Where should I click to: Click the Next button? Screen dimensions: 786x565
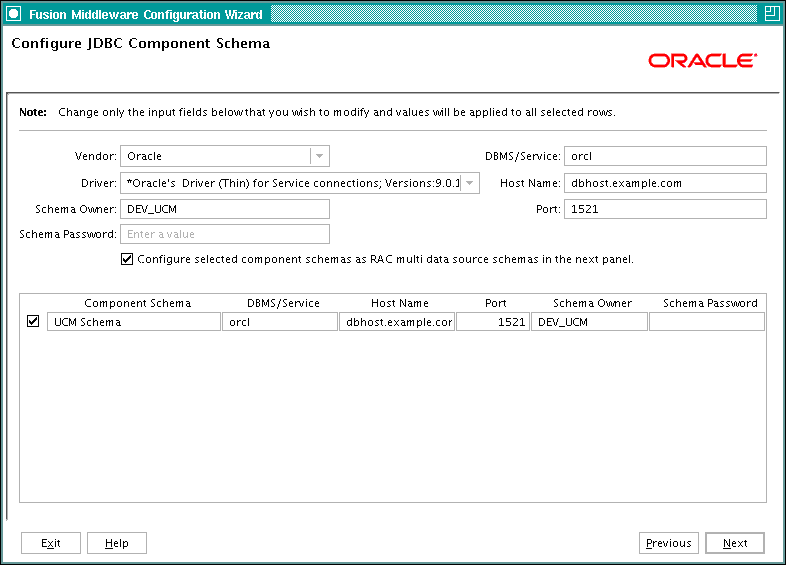click(735, 543)
